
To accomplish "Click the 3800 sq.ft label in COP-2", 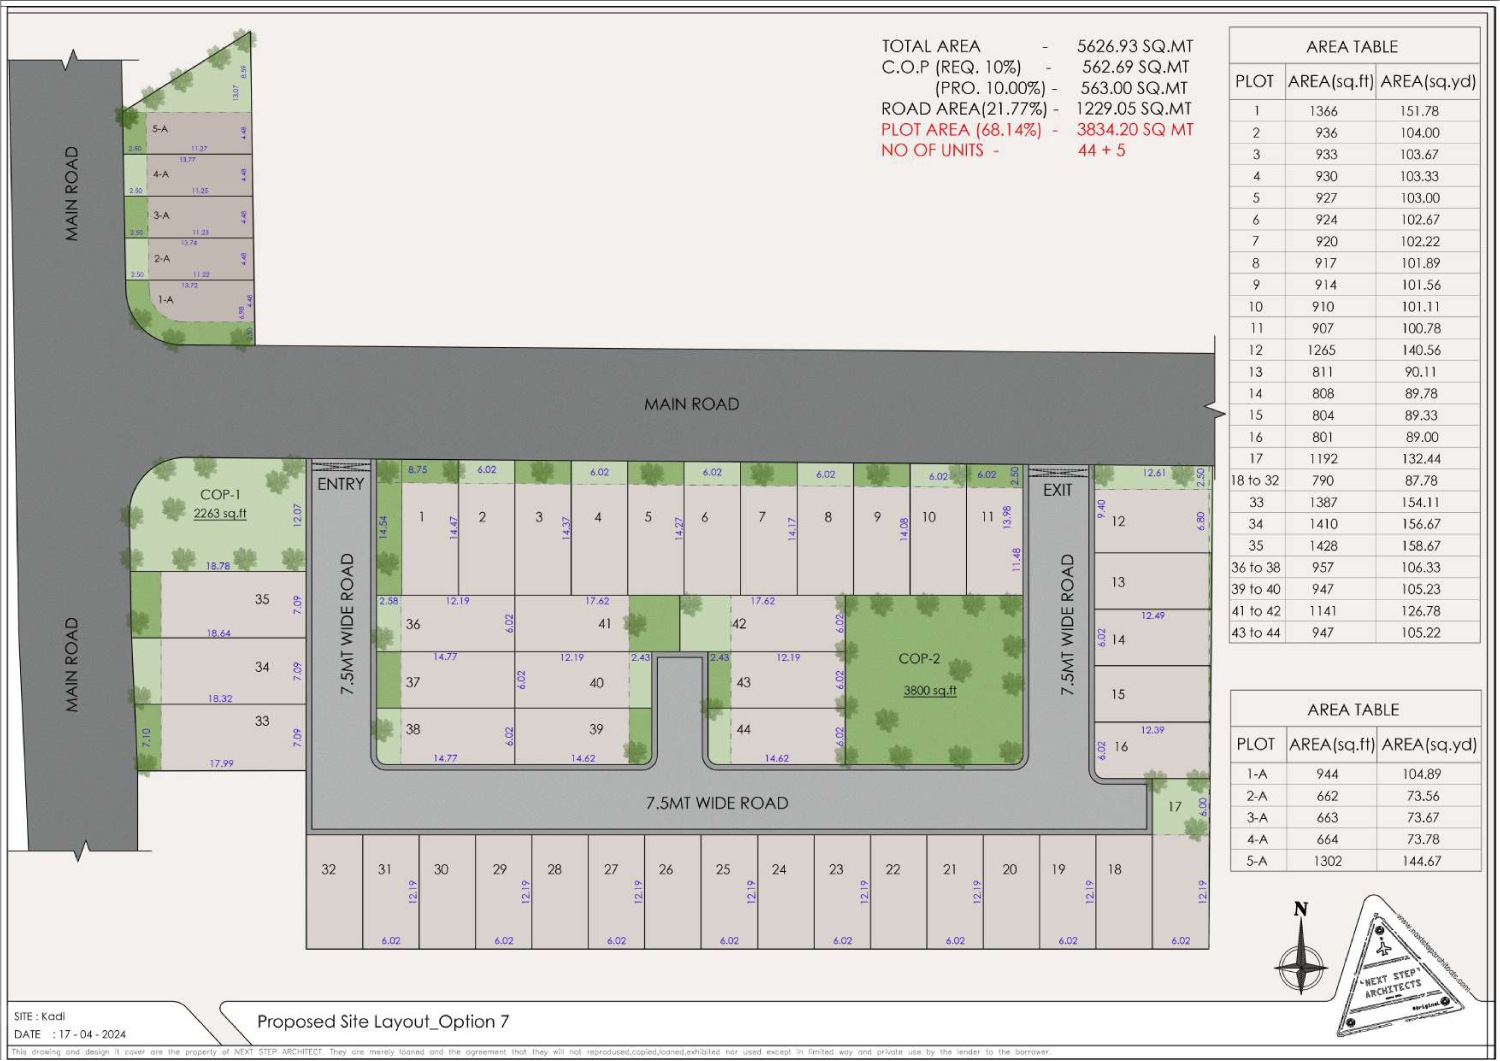I will 930,689.
